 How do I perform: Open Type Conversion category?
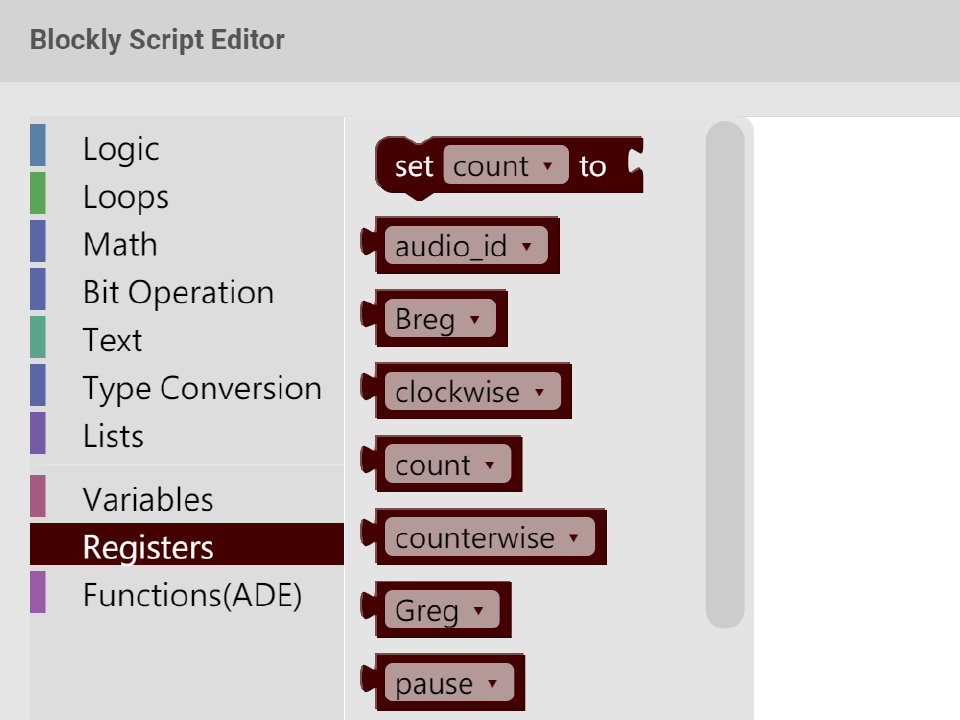(202, 389)
